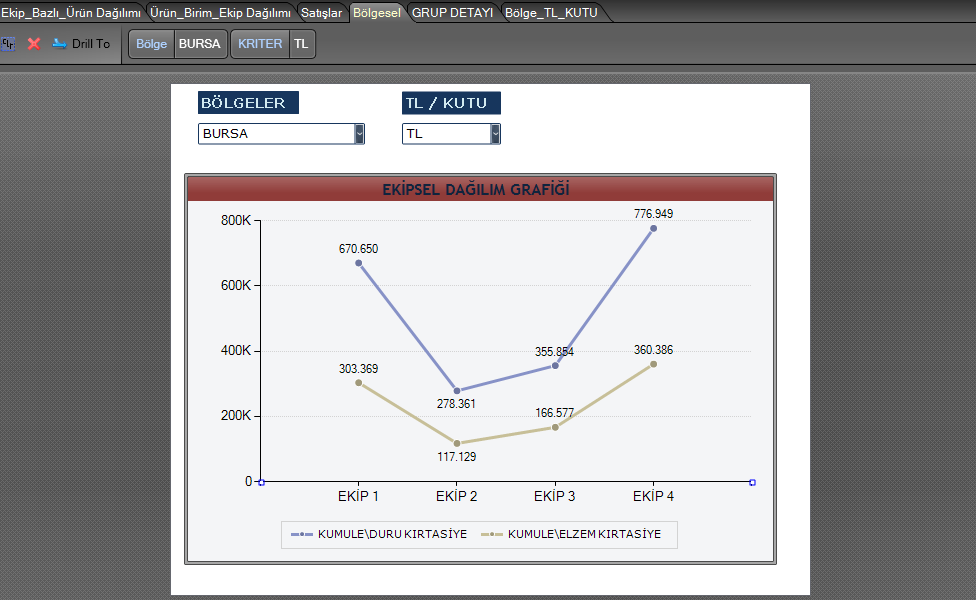
Task: Click the red X clear selections icon
Action: click(x=34, y=44)
